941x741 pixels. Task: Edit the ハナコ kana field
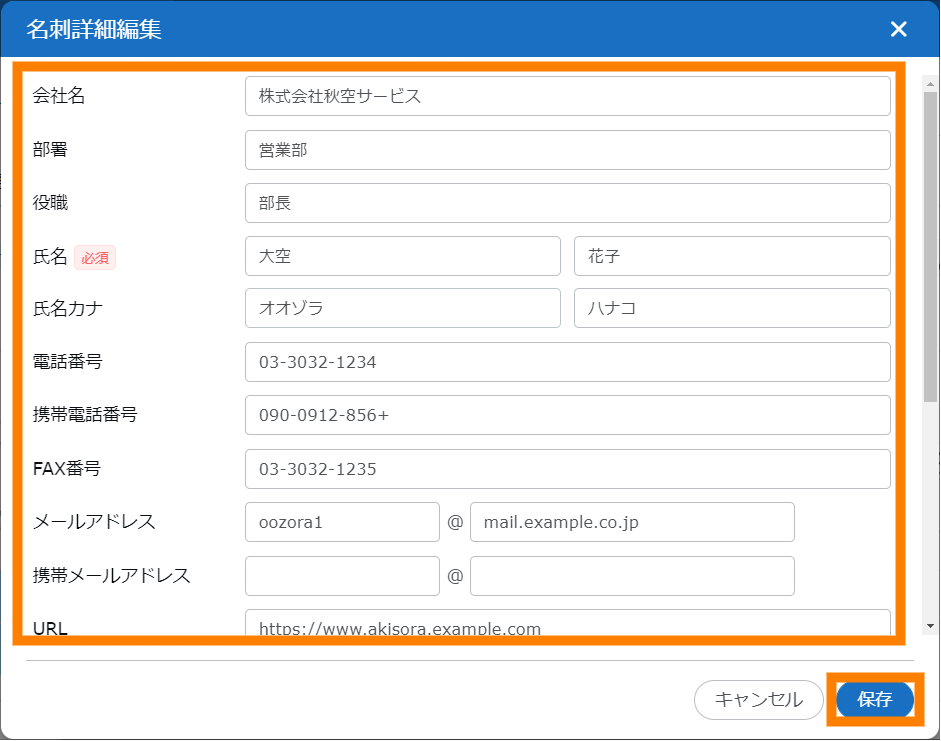731,308
